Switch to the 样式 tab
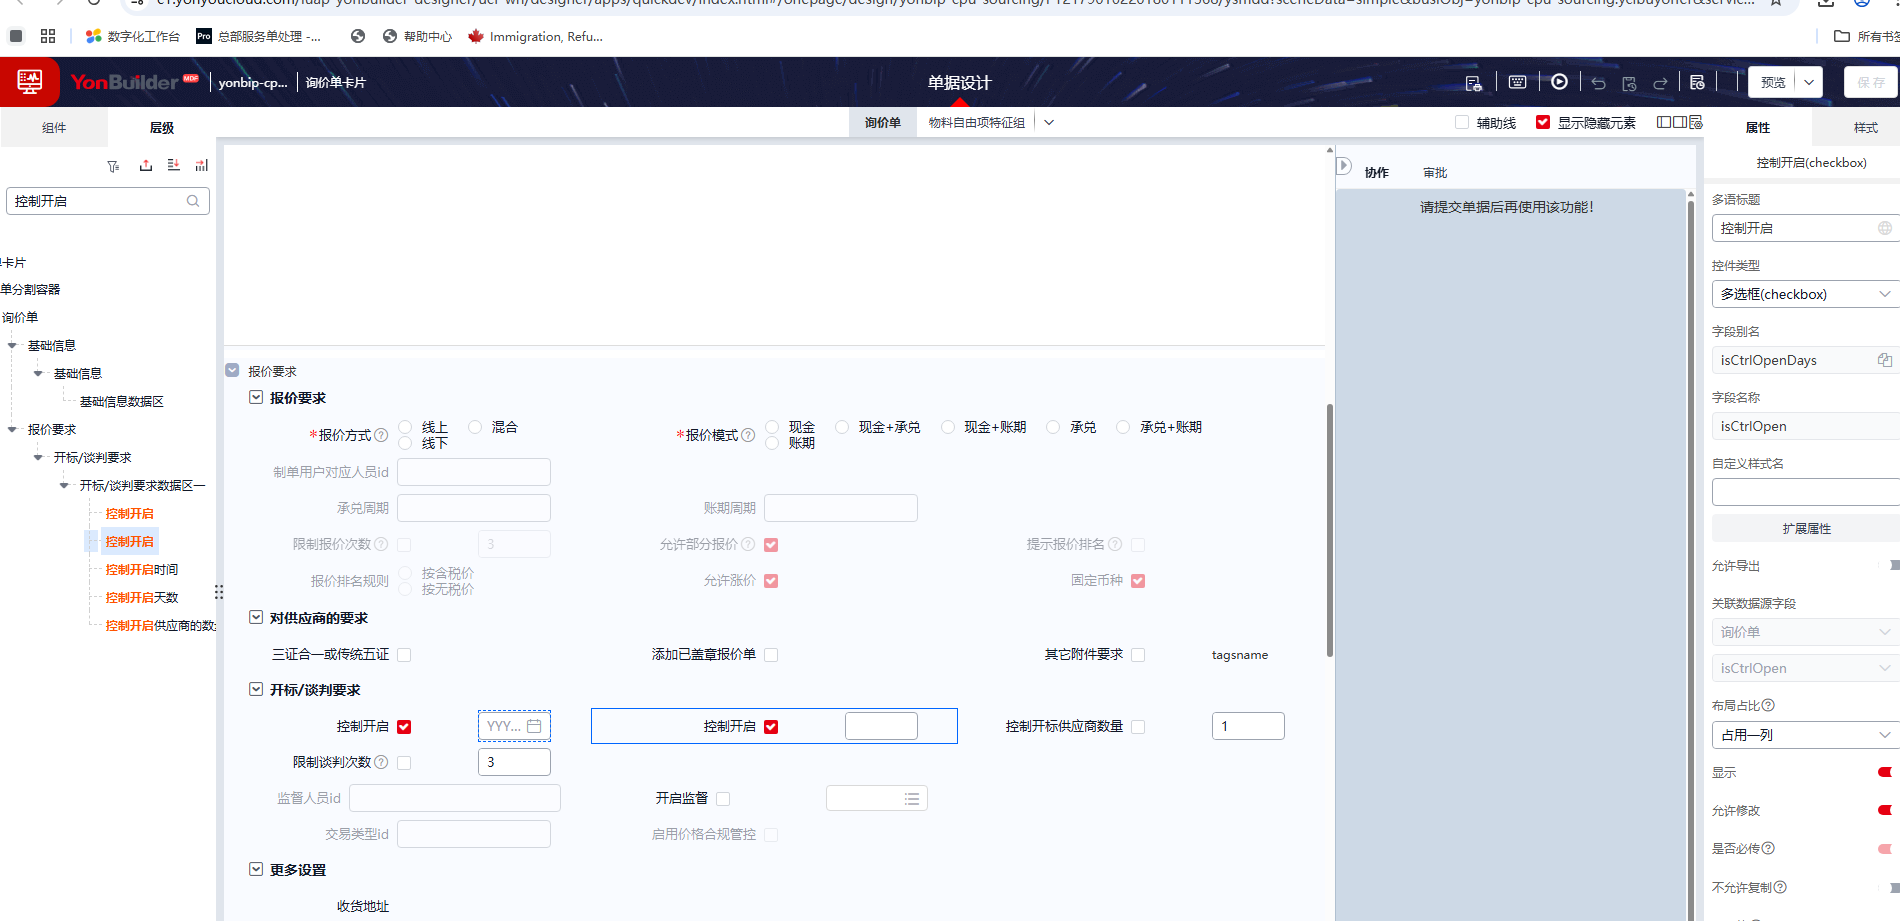The image size is (1900, 921). (x=1865, y=128)
